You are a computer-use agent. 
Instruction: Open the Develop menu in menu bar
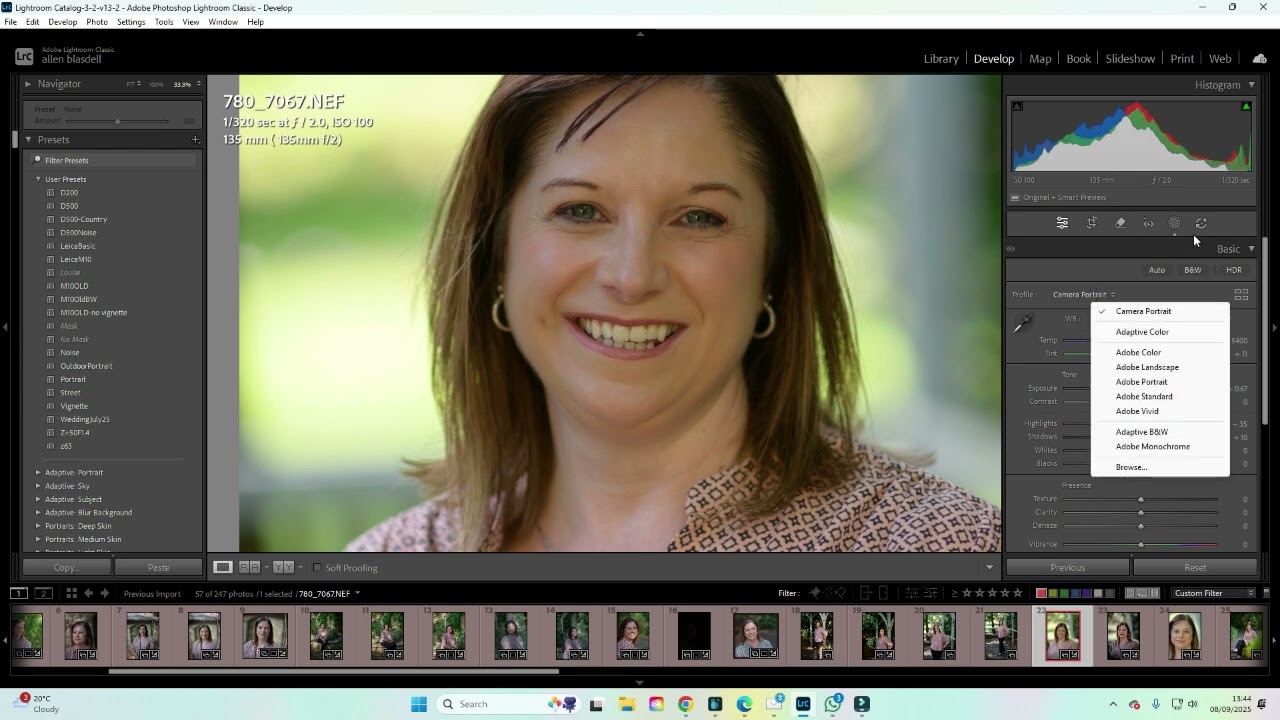pos(62,22)
